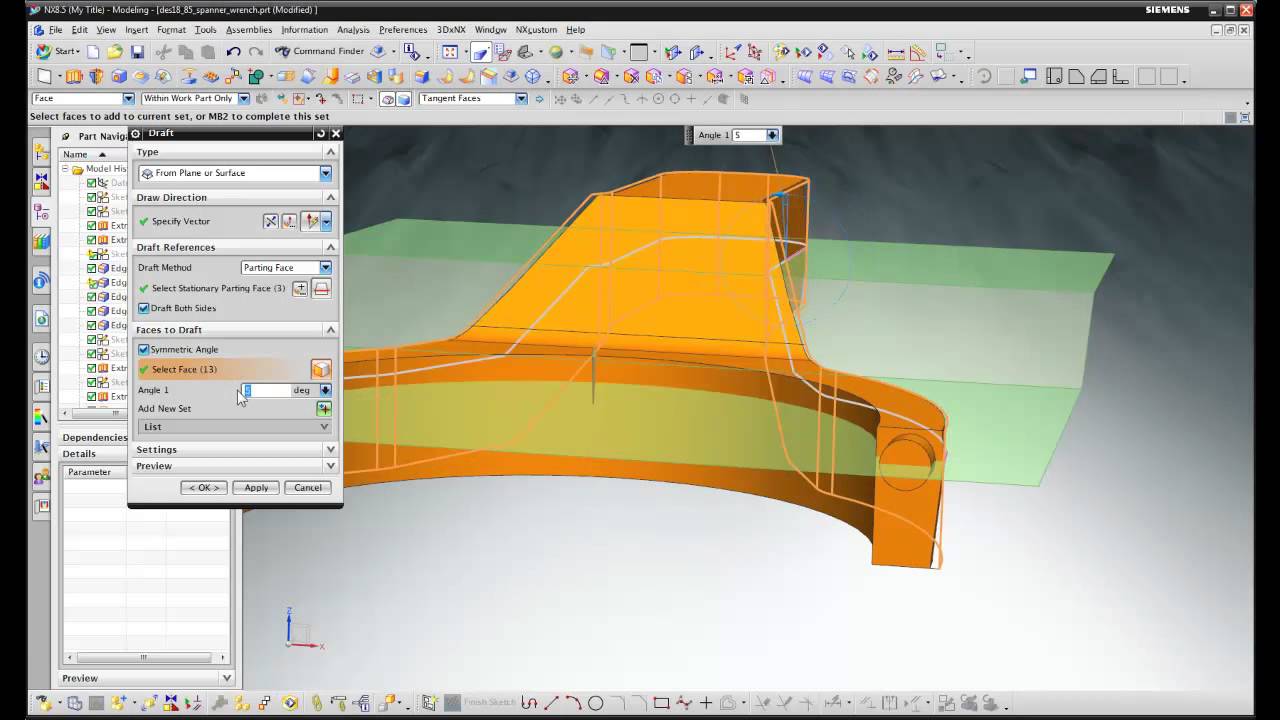The height and width of the screenshot is (720, 1280).
Task: Open the Assemblies menu
Action: coord(249,30)
